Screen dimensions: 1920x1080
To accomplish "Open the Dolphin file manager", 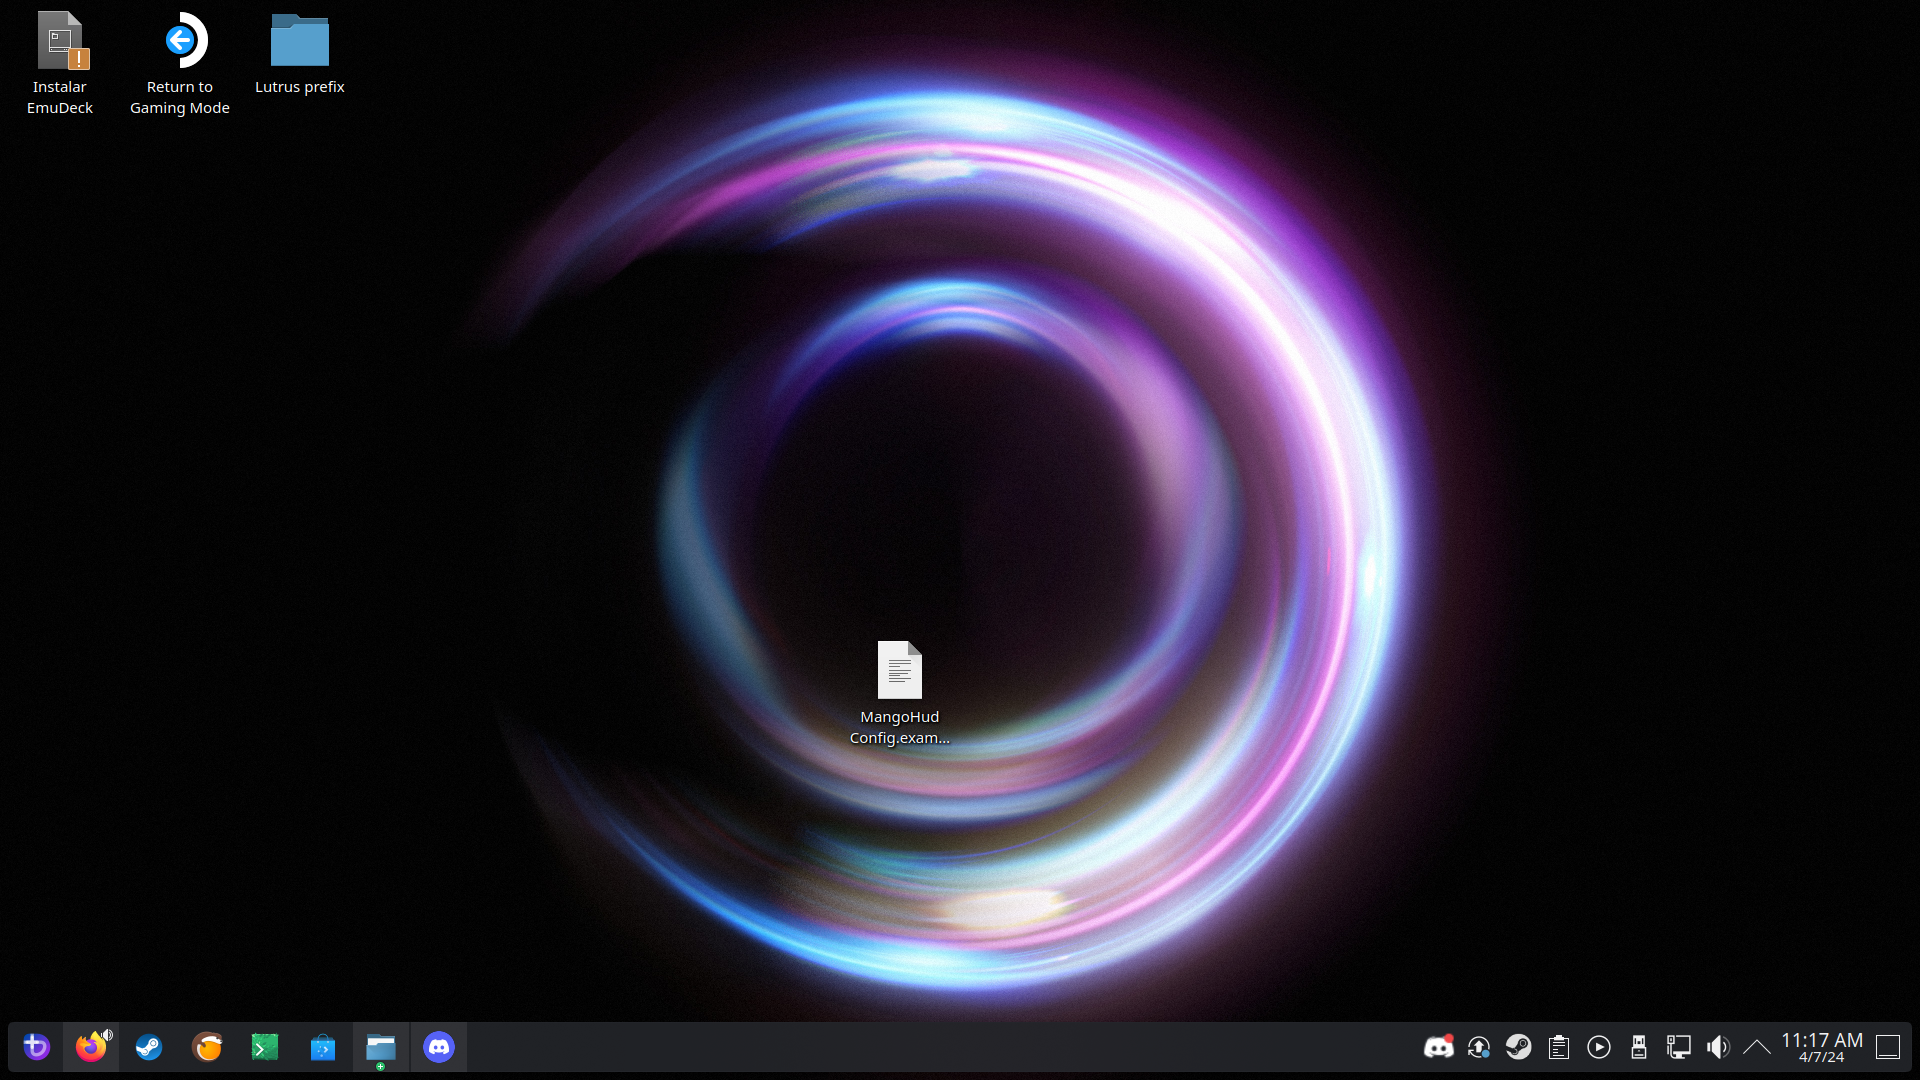I will click(380, 1047).
